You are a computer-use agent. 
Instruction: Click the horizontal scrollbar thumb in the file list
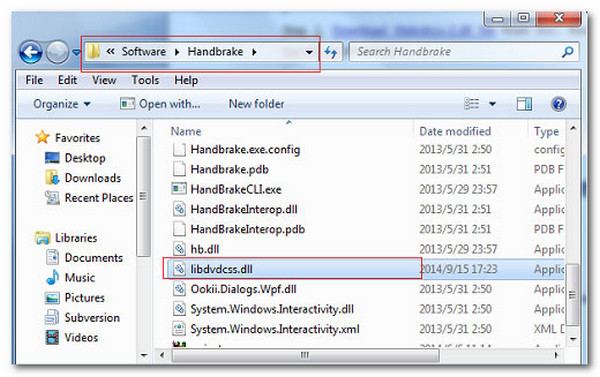click(x=305, y=355)
